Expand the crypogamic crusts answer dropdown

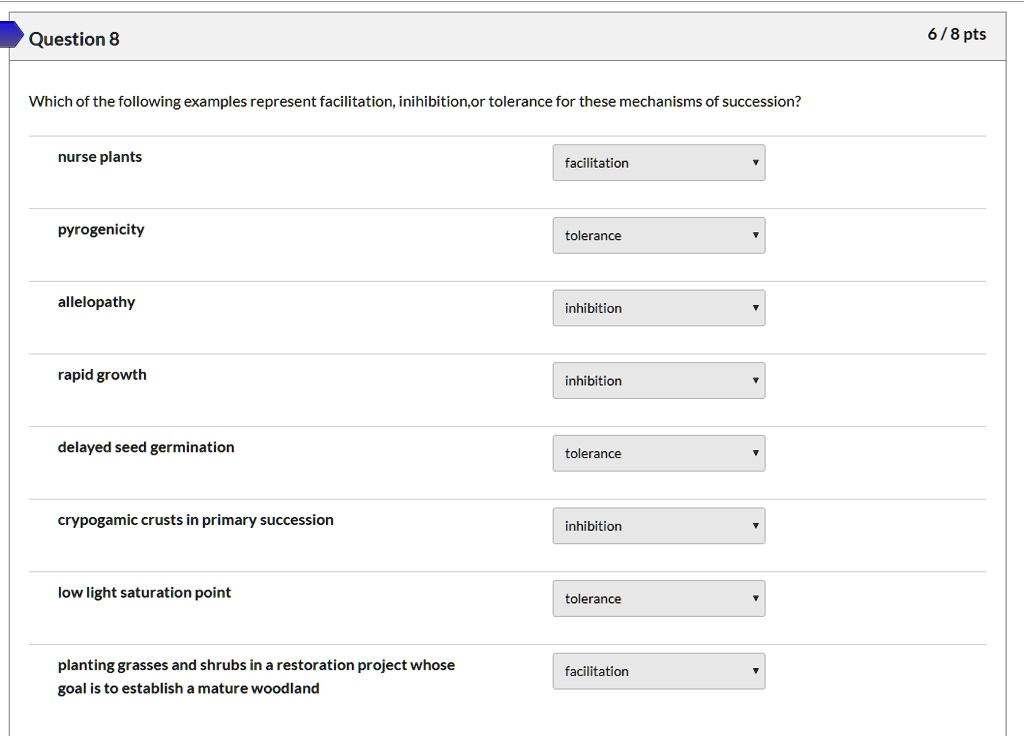pos(658,526)
